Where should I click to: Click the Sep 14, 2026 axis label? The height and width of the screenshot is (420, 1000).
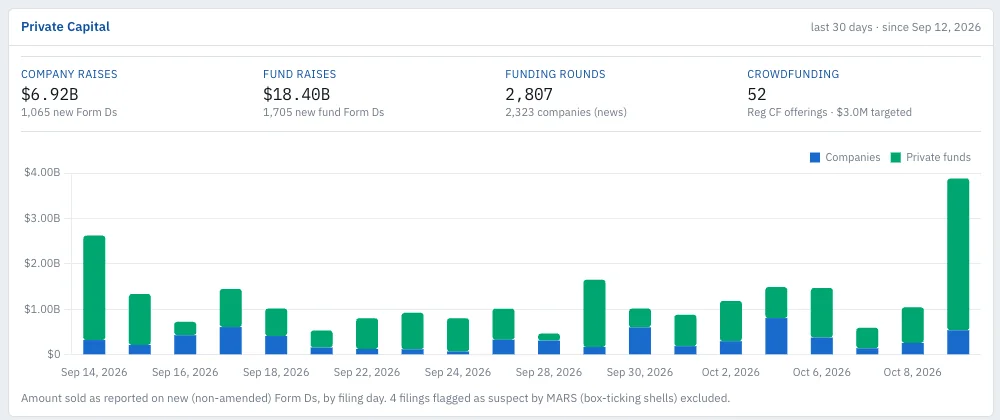click(x=94, y=372)
